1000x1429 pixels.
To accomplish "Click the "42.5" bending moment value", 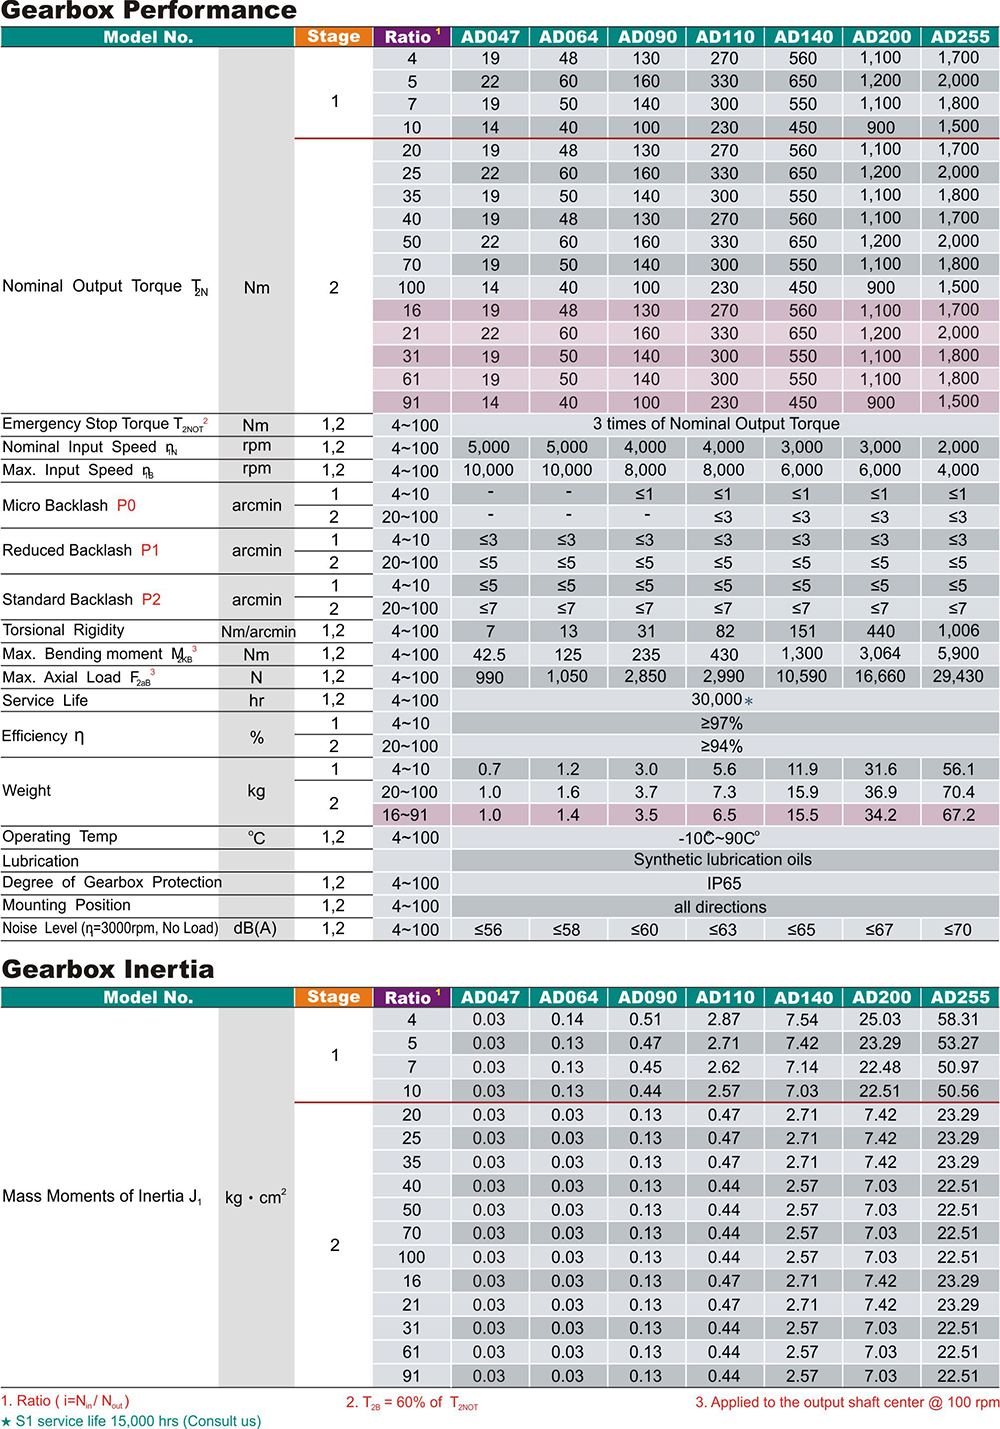I will pyautogui.click(x=489, y=654).
